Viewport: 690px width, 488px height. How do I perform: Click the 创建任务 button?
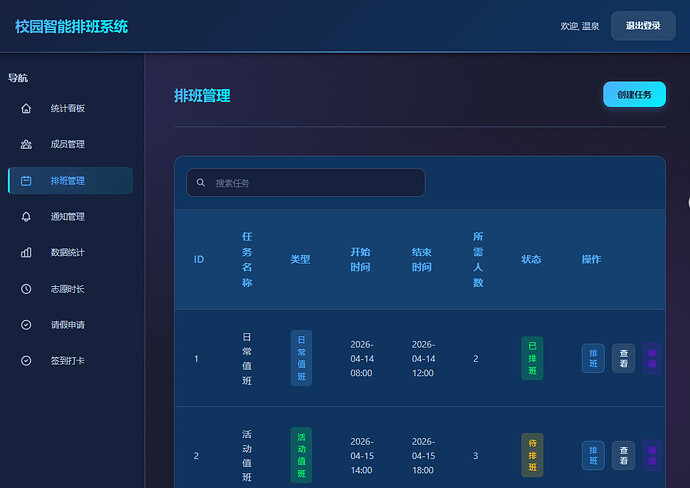tap(634, 94)
